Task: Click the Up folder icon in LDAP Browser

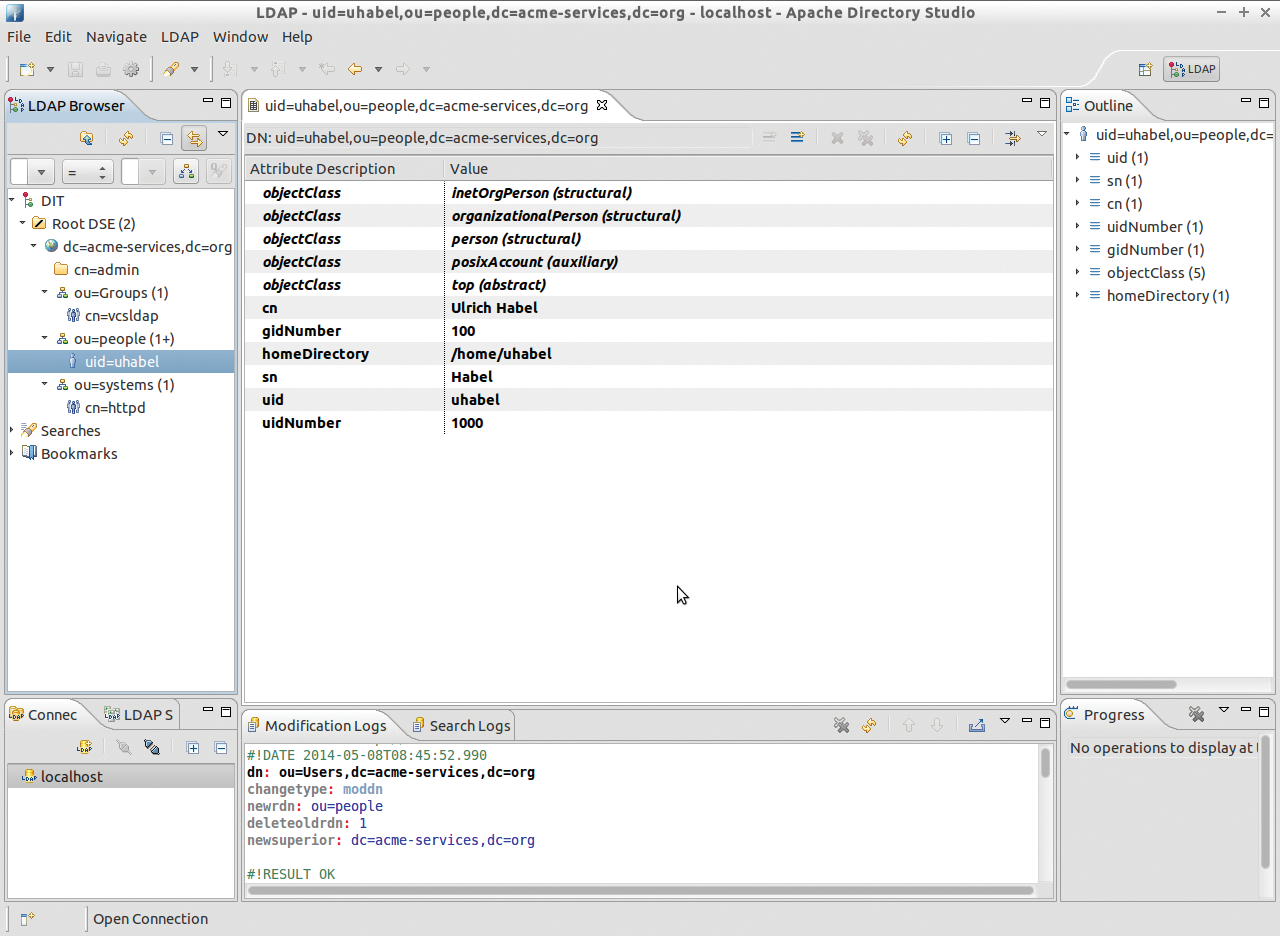Action: (87, 138)
